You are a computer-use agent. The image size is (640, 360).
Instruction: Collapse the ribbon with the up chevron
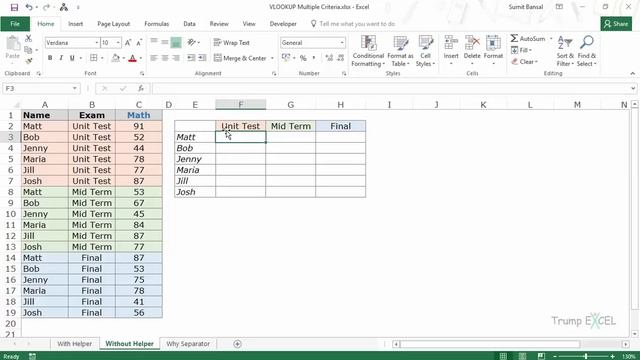tap(632, 73)
